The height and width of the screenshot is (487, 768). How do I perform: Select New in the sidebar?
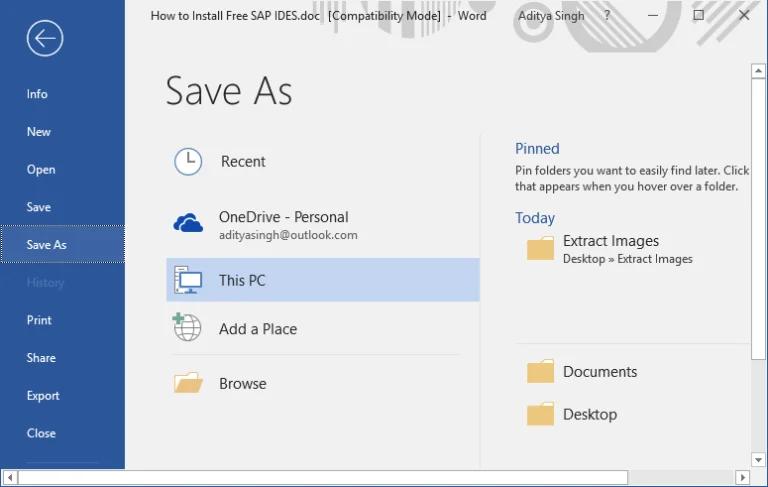pos(39,132)
